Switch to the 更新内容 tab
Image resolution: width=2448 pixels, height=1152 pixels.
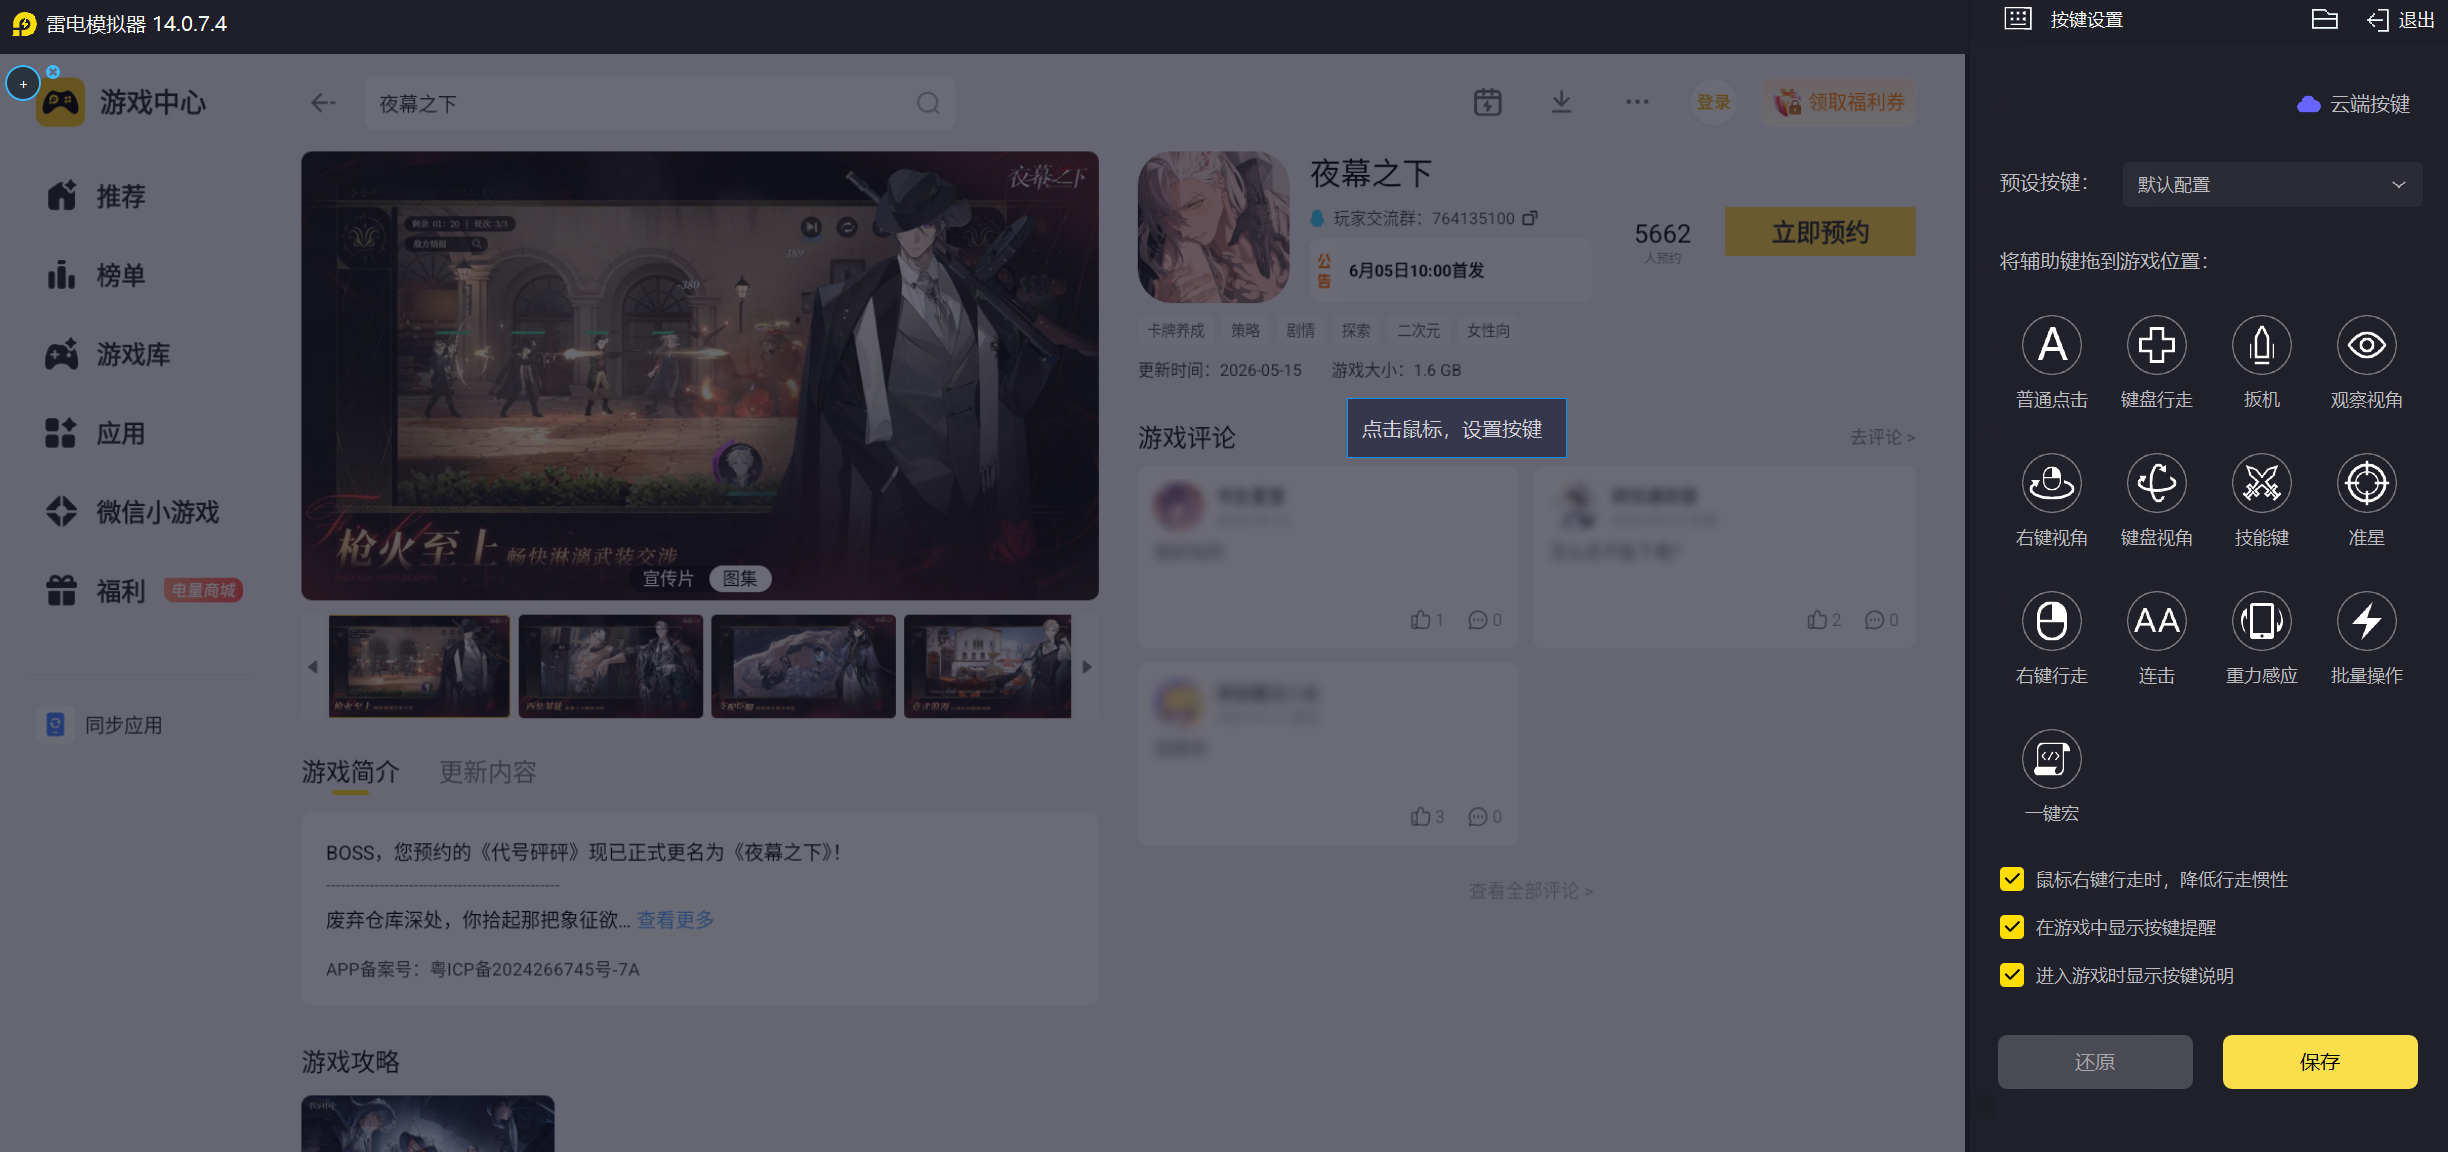(x=488, y=772)
